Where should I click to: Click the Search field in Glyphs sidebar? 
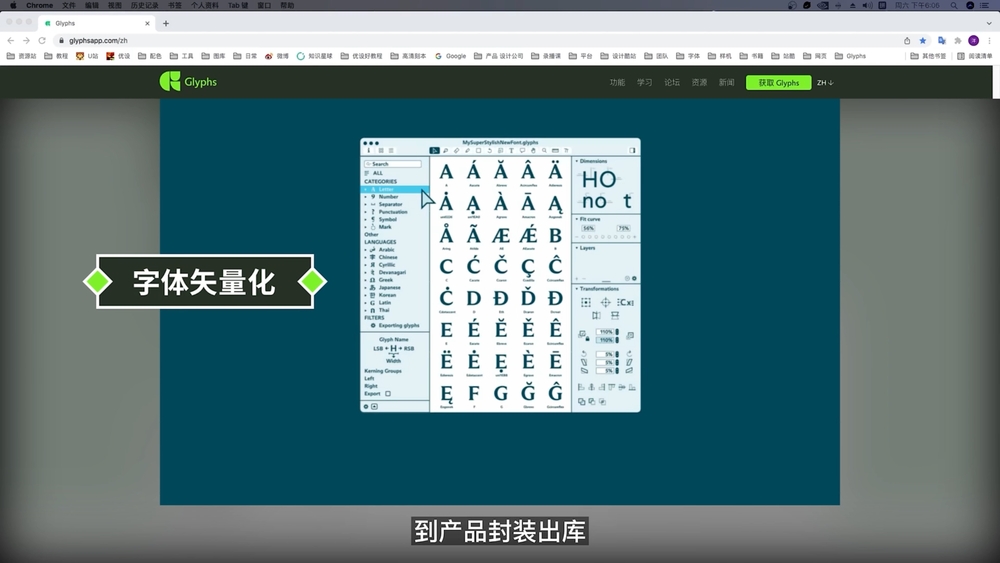click(x=393, y=164)
